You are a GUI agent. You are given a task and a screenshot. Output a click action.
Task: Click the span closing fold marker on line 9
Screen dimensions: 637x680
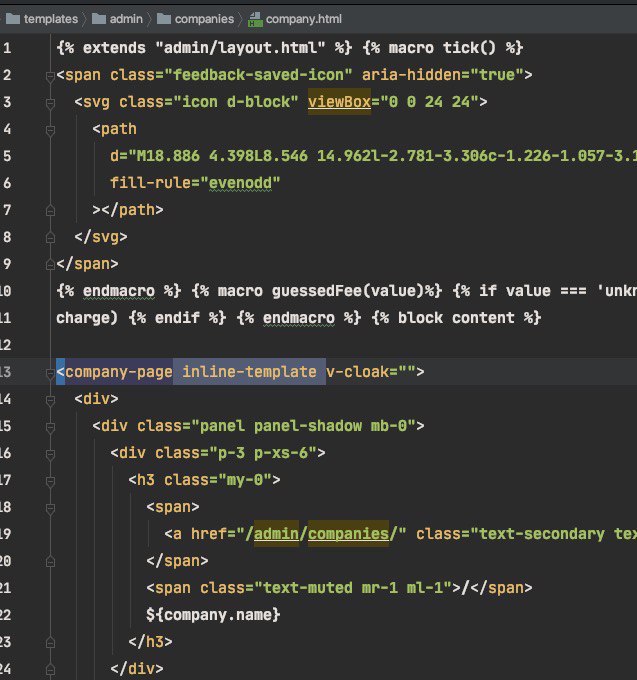50,265
